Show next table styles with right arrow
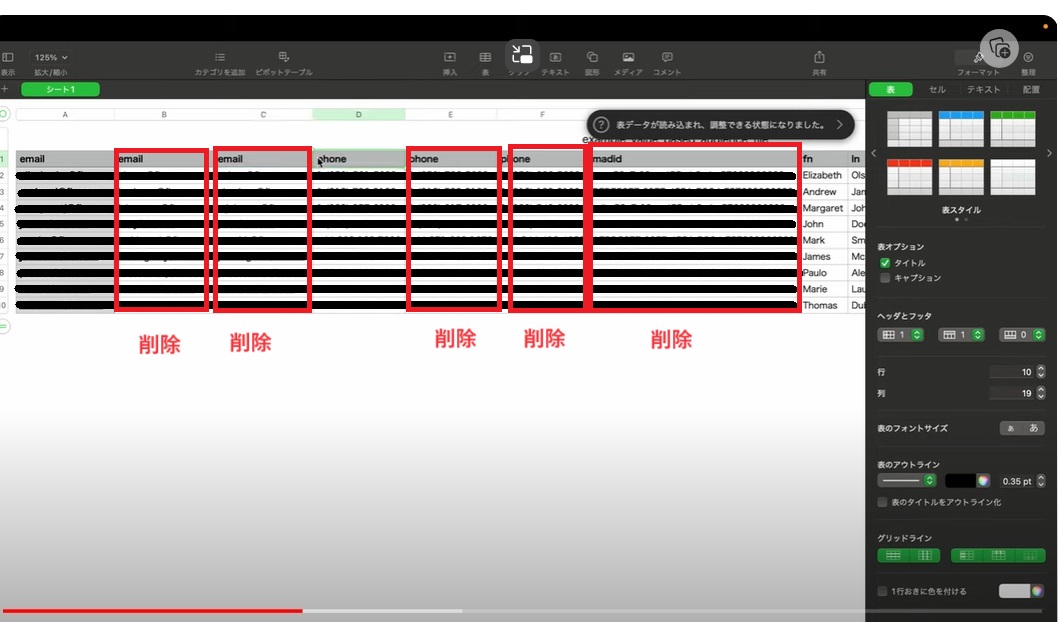The image size is (1059, 622). pyautogui.click(x=1049, y=153)
